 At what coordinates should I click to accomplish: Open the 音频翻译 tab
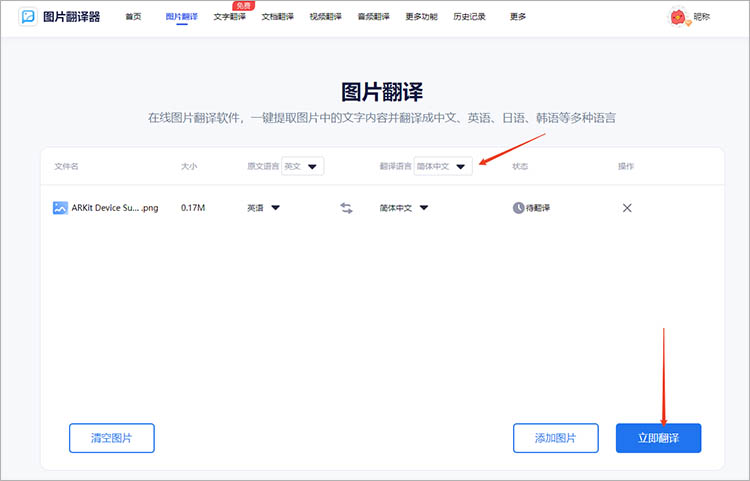click(x=374, y=17)
